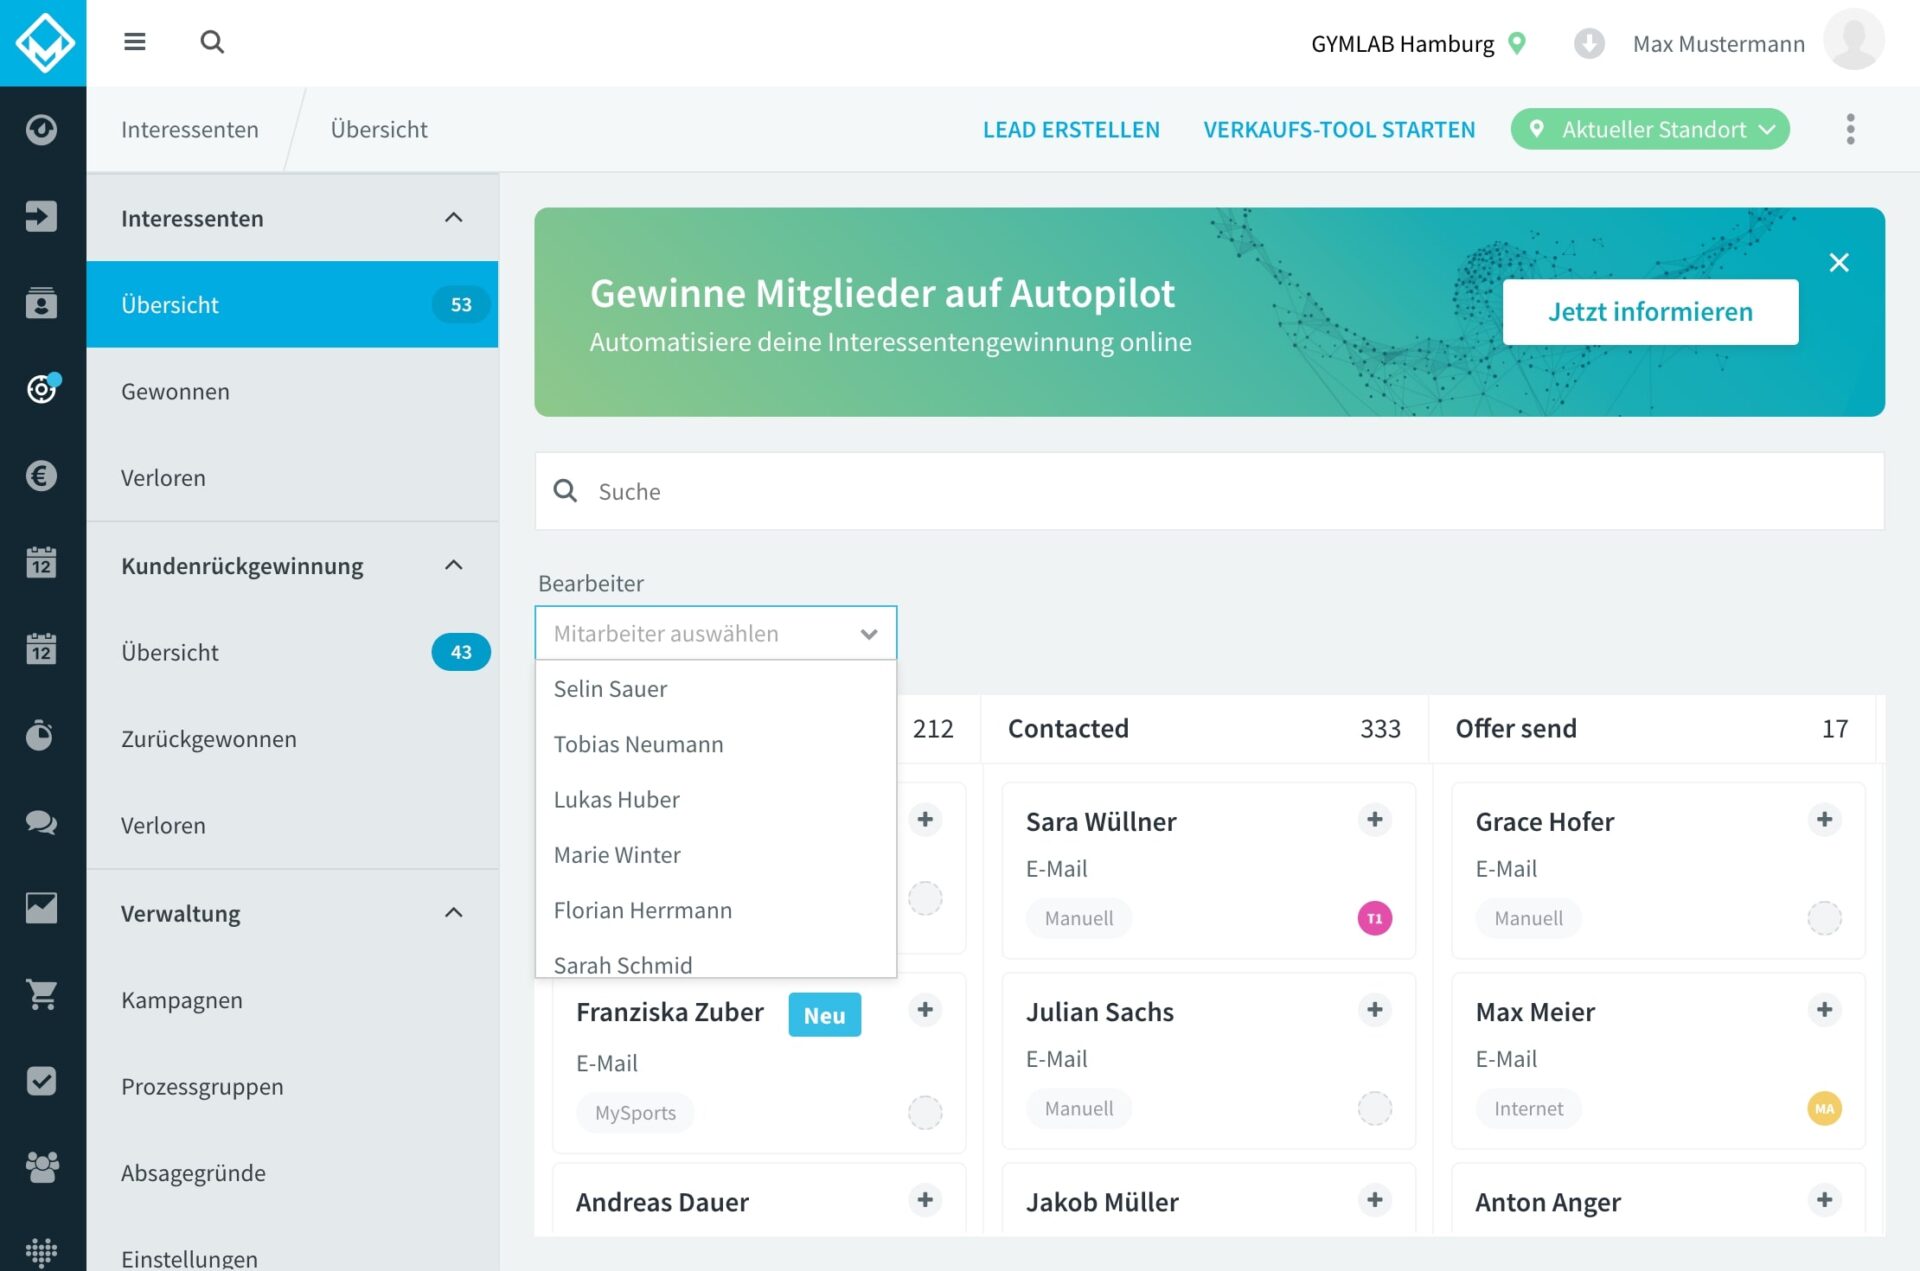Select Tobias Neumann from employee list
The width and height of the screenshot is (1920, 1271).
[639, 744]
